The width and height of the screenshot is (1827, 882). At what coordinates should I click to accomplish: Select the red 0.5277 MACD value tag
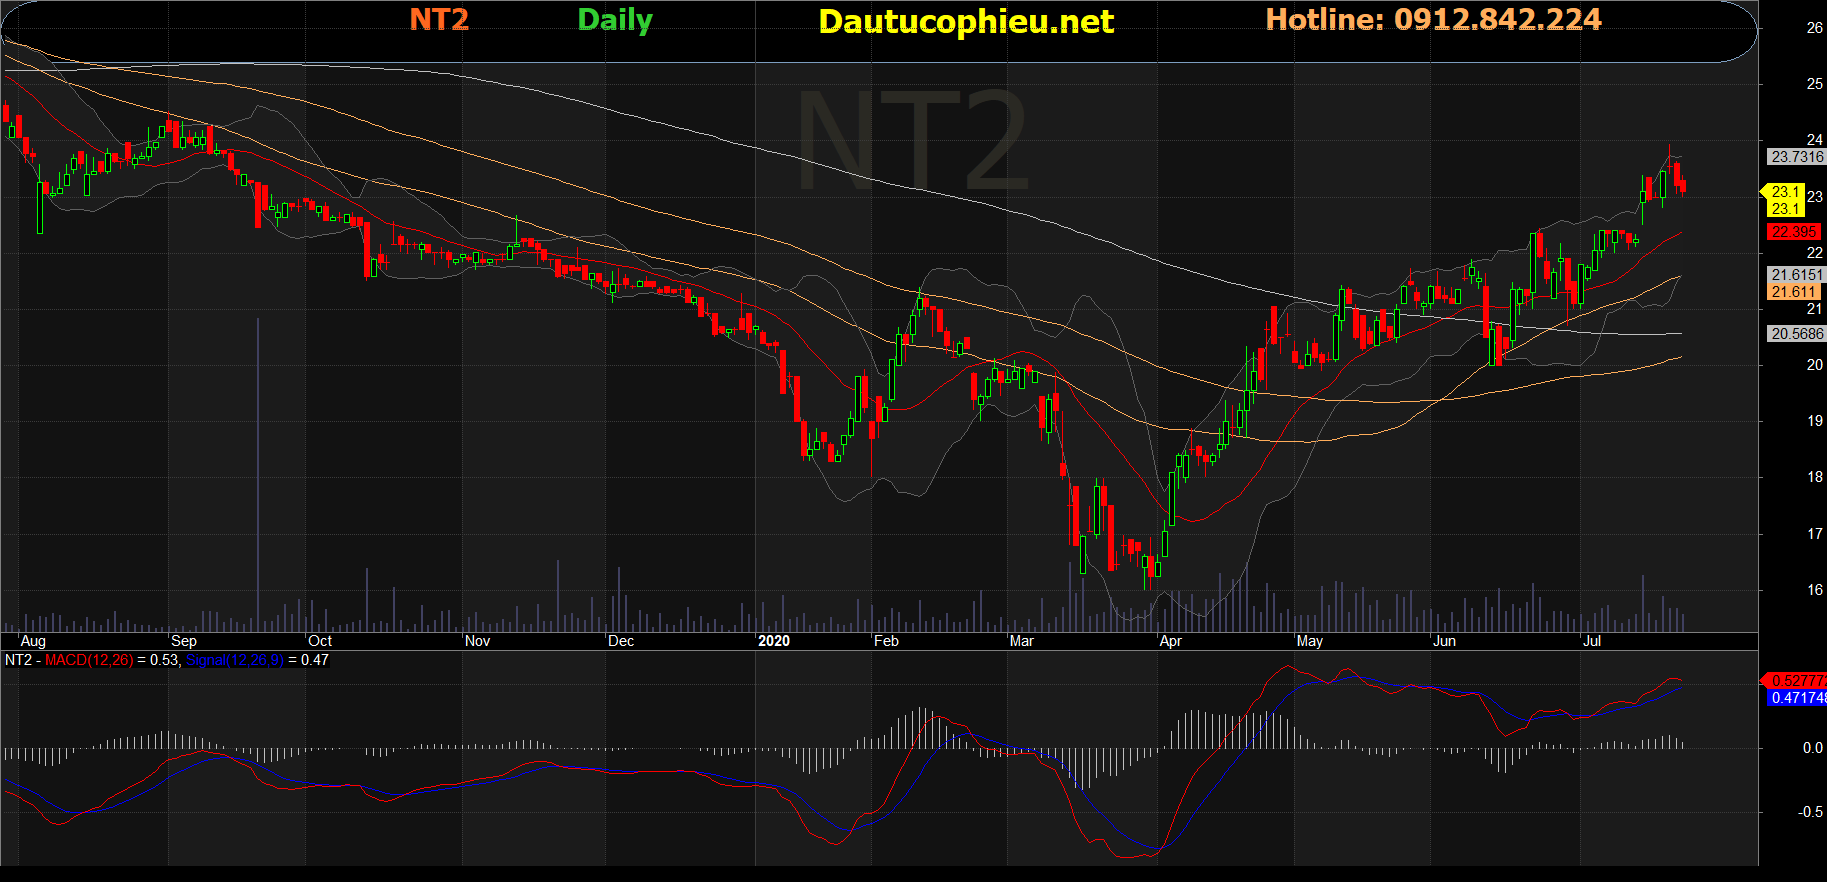1797,681
